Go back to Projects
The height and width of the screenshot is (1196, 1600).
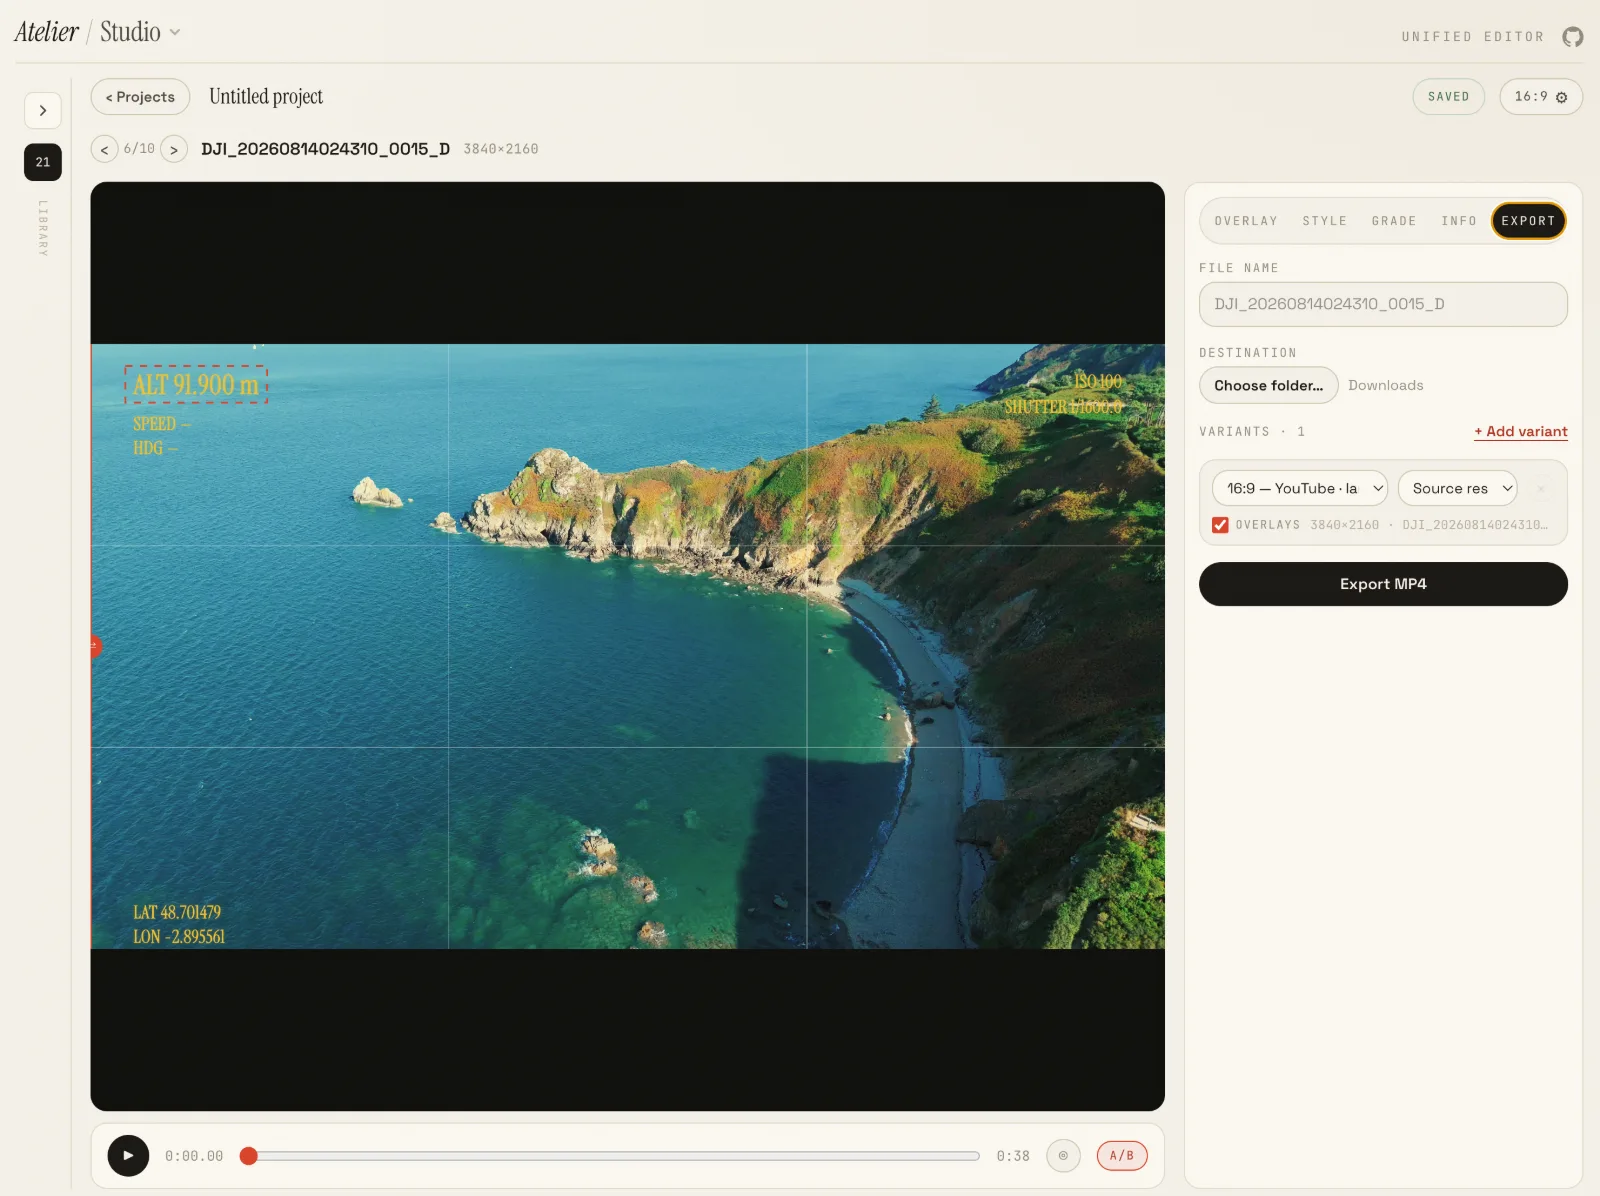[x=140, y=97]
